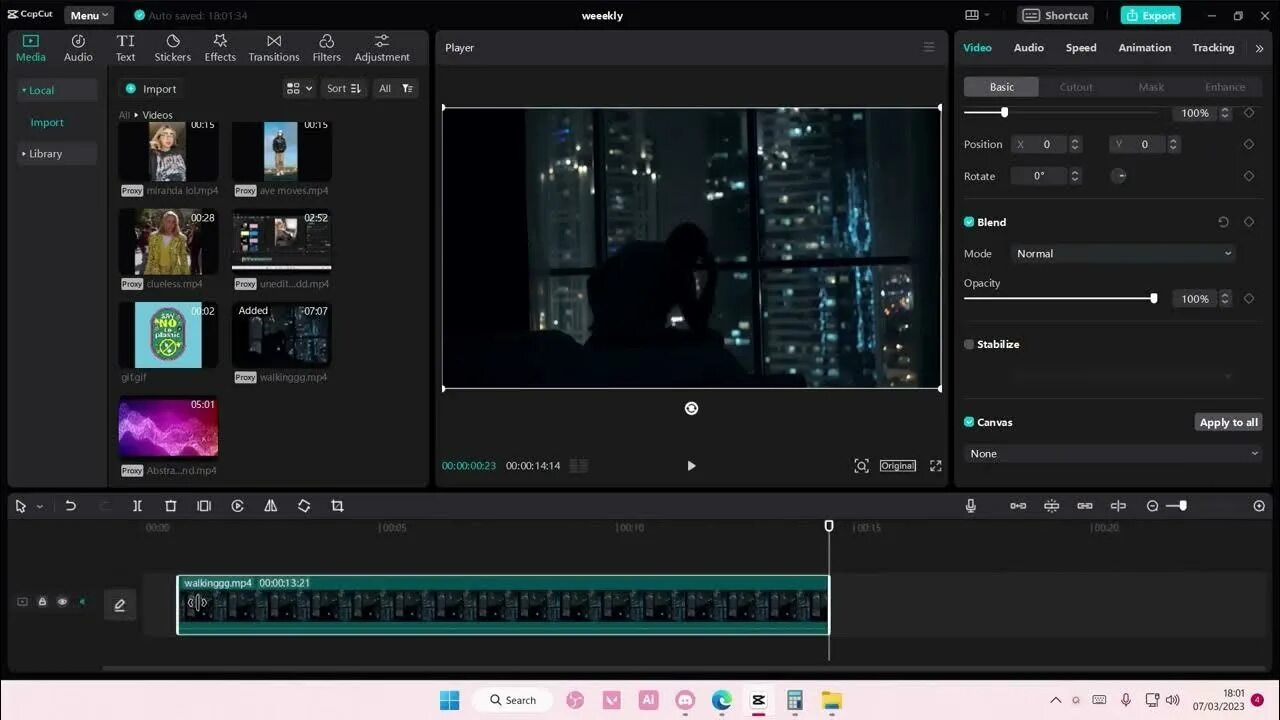This screenshot has height=720, width=1280.
Task: Click the Undo icon above the timeline
Action: (x=70, y=506)
